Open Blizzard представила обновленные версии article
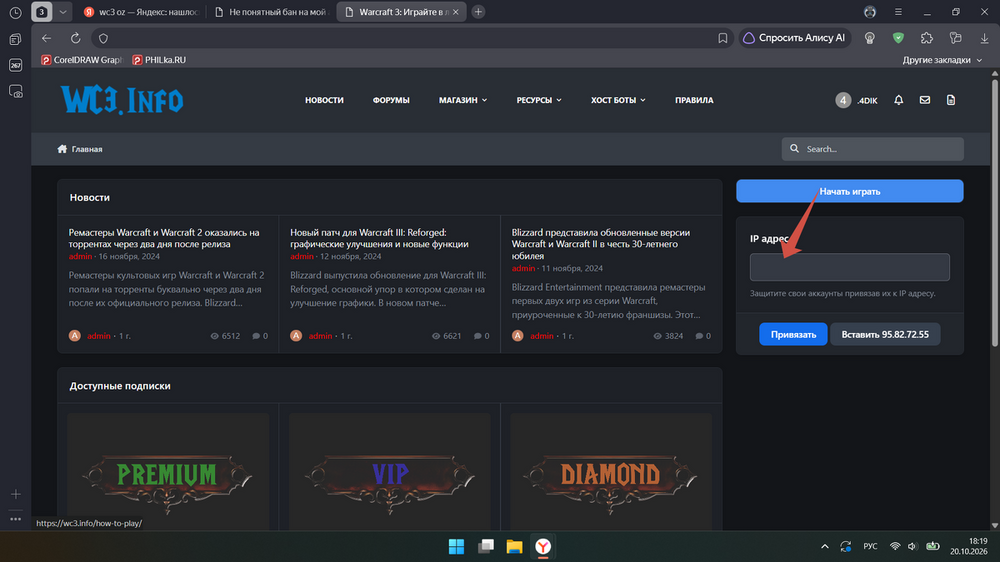The image size is (1000, 562). pyautogui.click(x=601, y=244)
